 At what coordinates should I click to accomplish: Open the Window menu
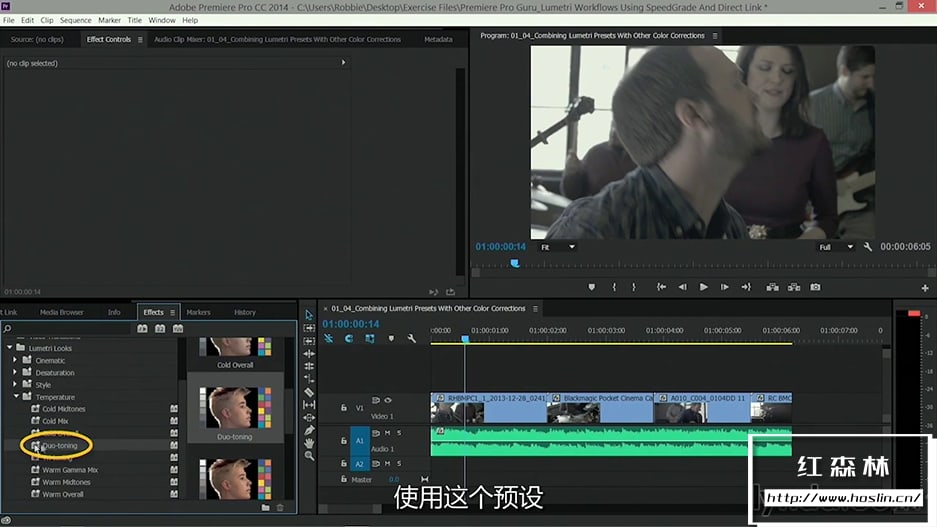click(x=162, y=20)
